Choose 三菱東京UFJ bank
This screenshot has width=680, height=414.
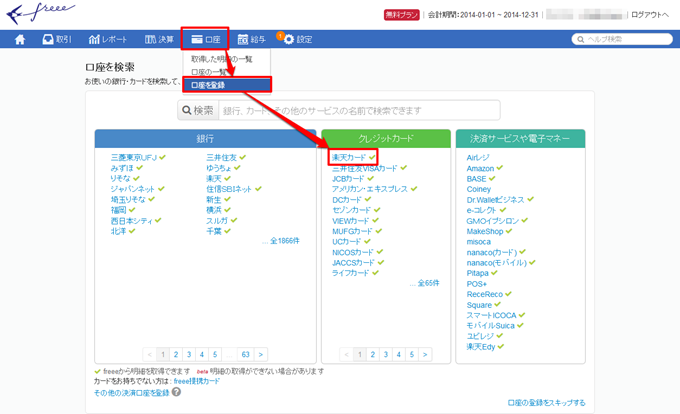point(134,157)
